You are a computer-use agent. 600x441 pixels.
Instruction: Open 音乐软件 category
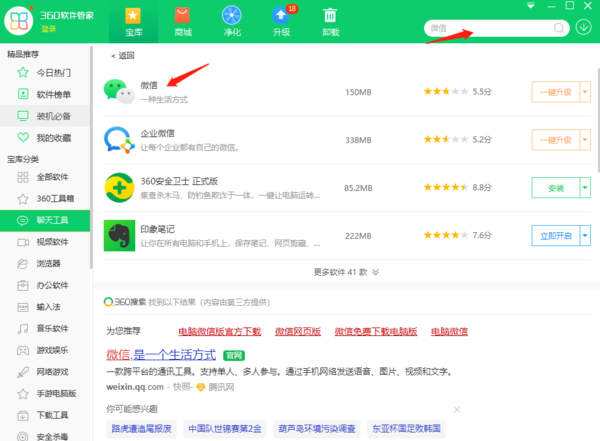(x=45, y=328)
